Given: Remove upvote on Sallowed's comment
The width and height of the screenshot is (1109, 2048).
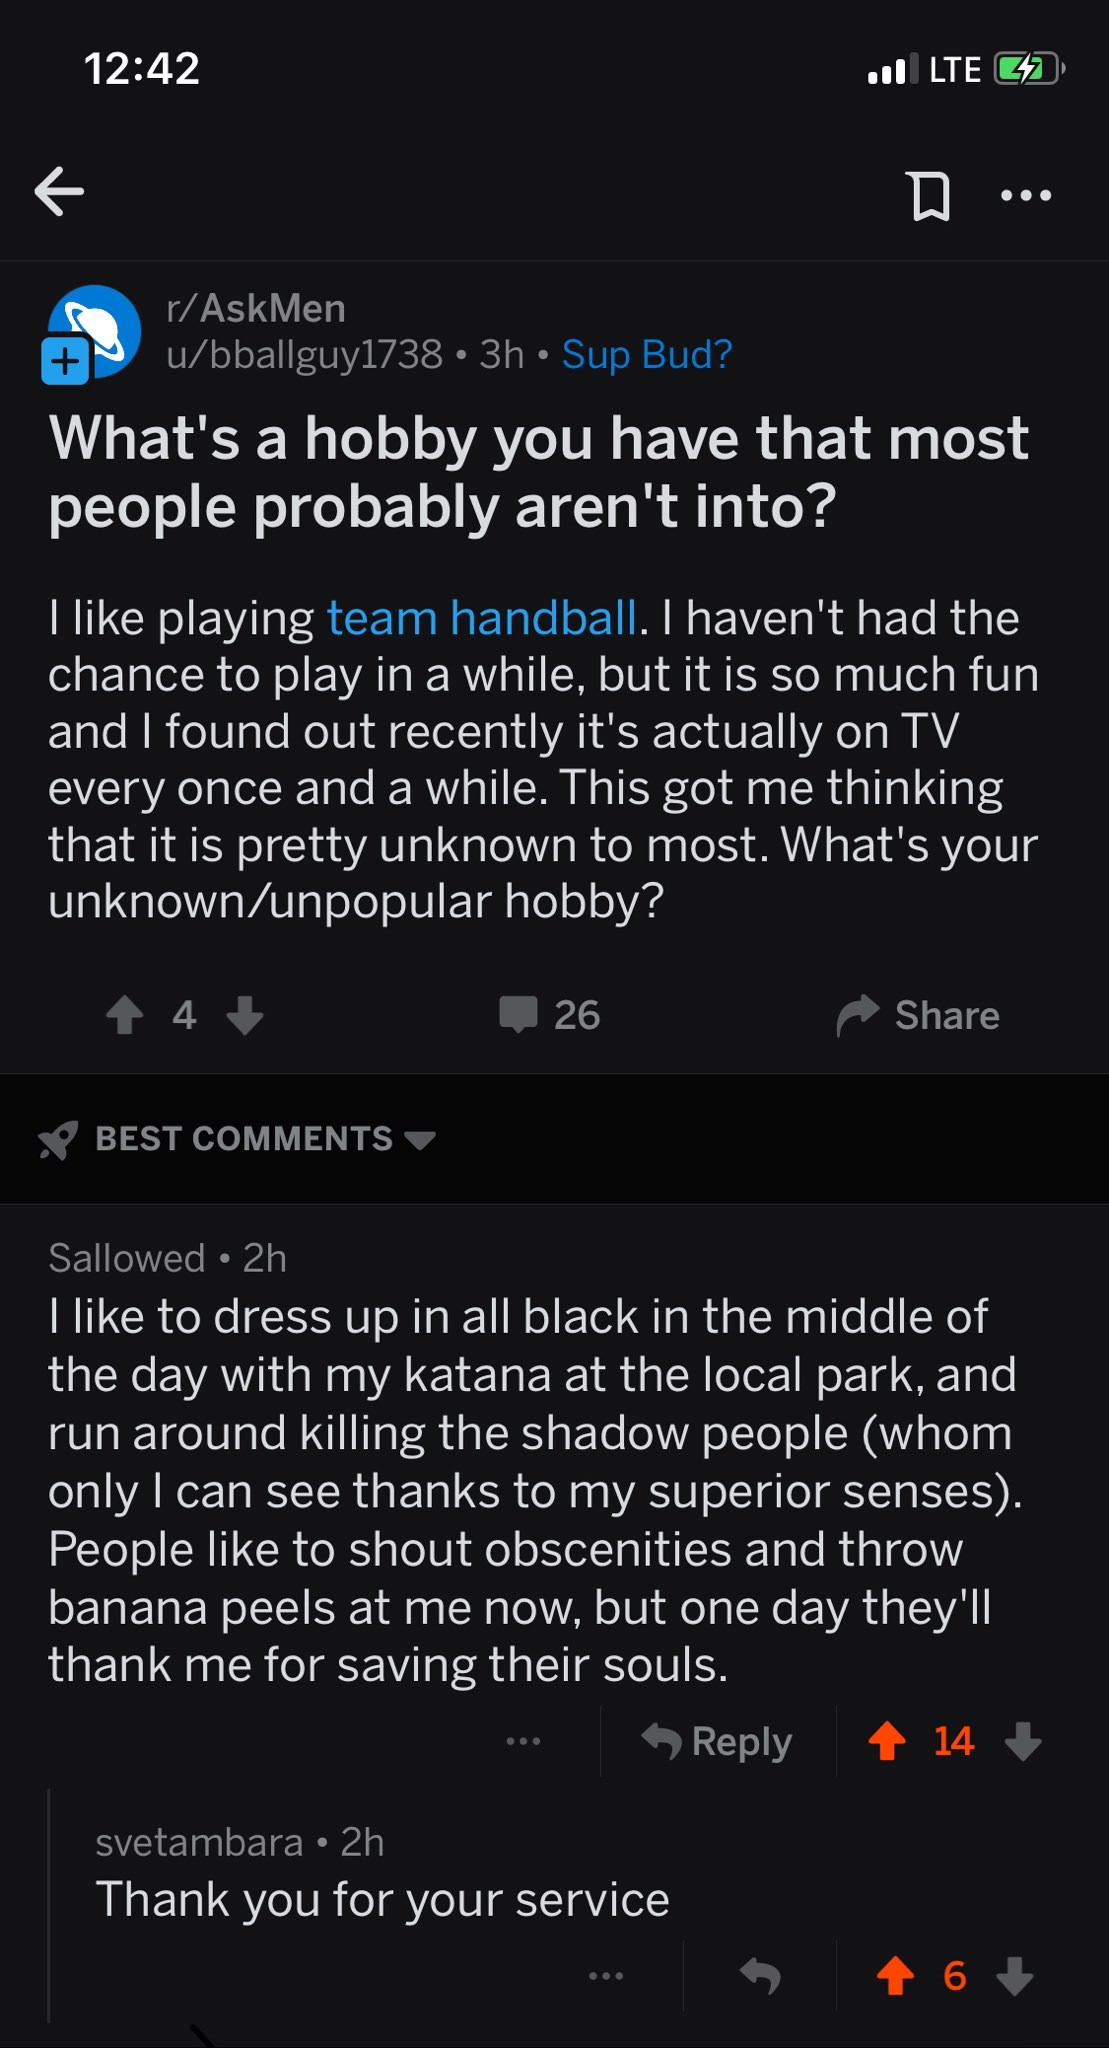Looking at the screenshot, I should point(888,1741).
